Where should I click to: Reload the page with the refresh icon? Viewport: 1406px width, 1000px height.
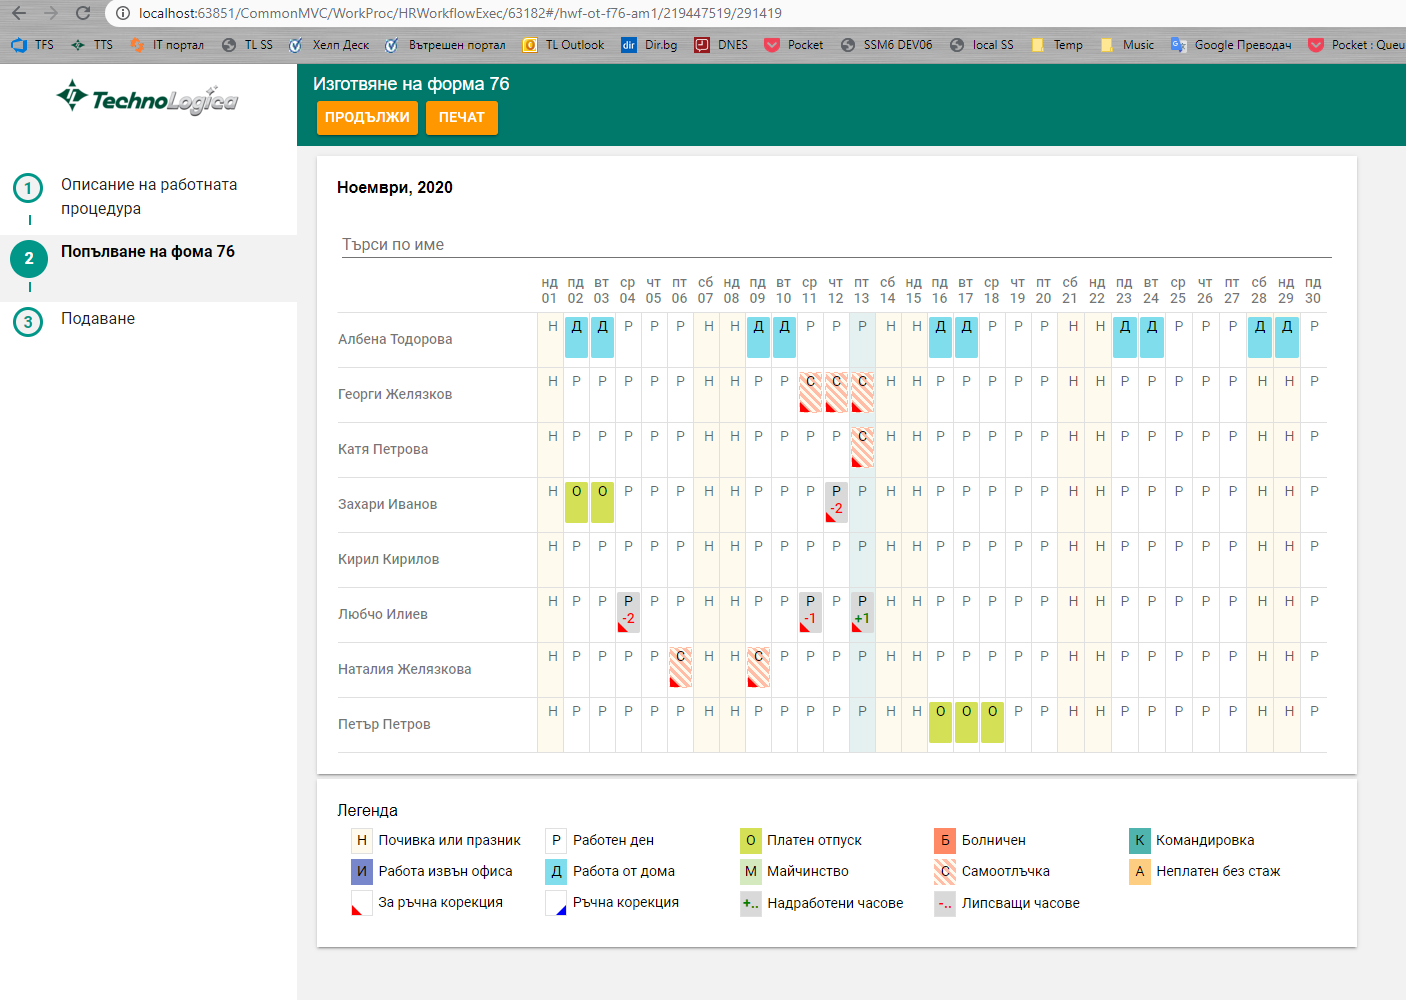click(x=83, y=13)
